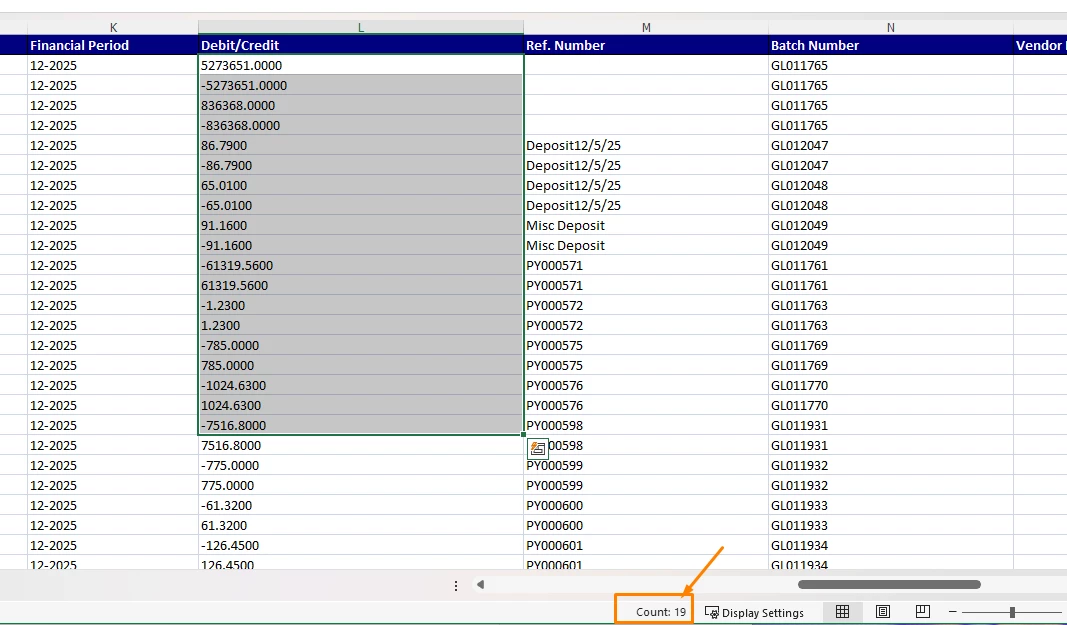Click PY000576 in the 1024.6300 row

(x=555, y=406)
